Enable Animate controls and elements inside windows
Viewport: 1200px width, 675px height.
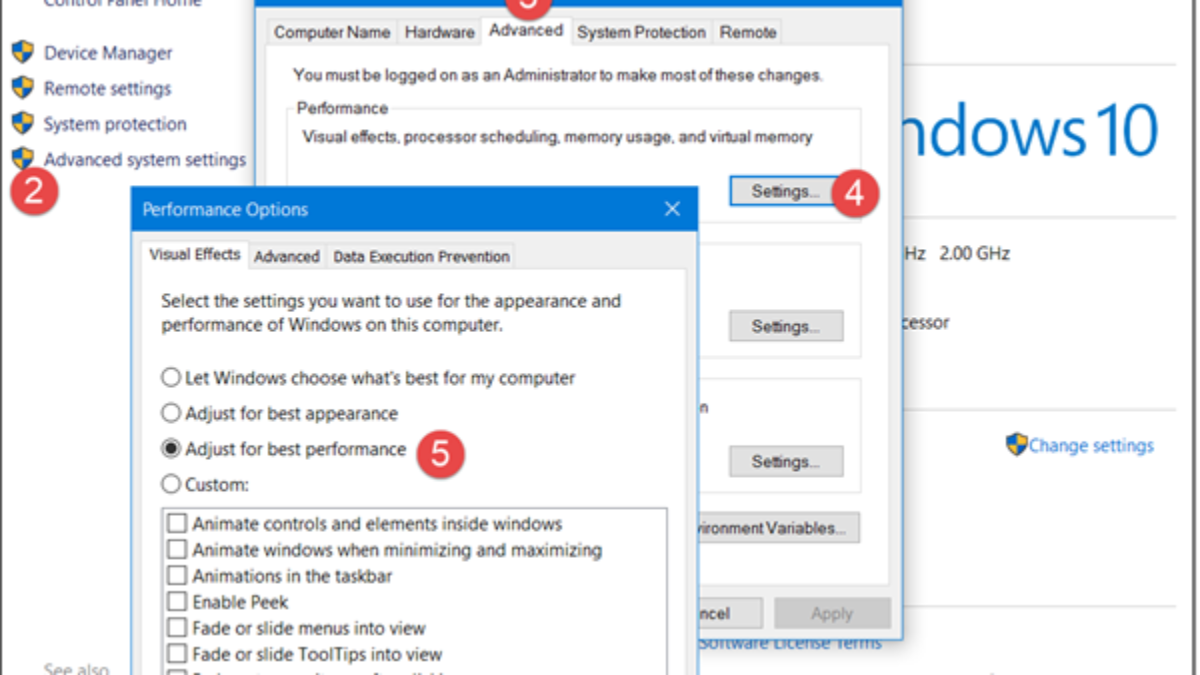point(365,523)
